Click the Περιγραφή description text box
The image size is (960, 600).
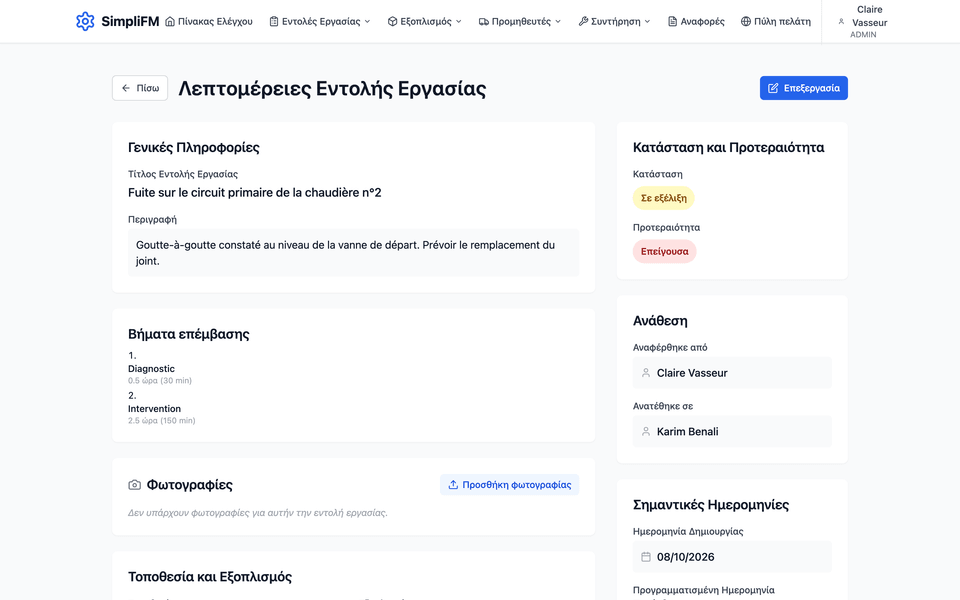[x=353, y=253]
